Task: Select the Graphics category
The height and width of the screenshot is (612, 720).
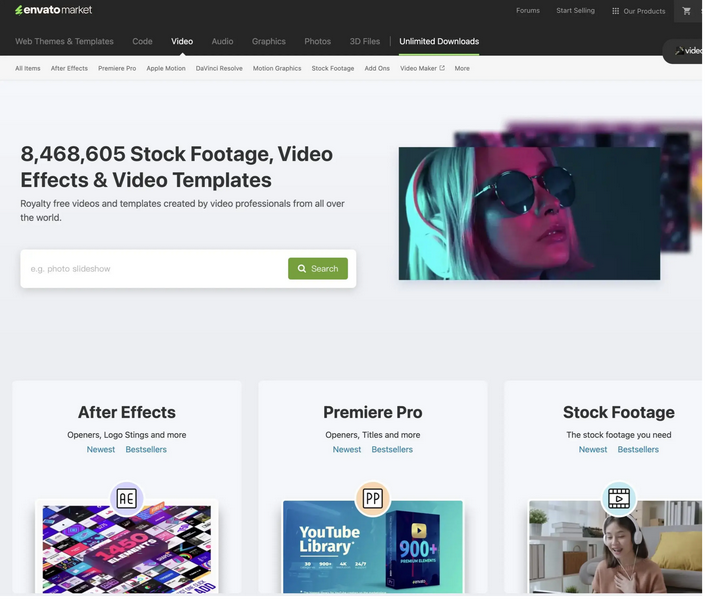Action: coord(269,41)
